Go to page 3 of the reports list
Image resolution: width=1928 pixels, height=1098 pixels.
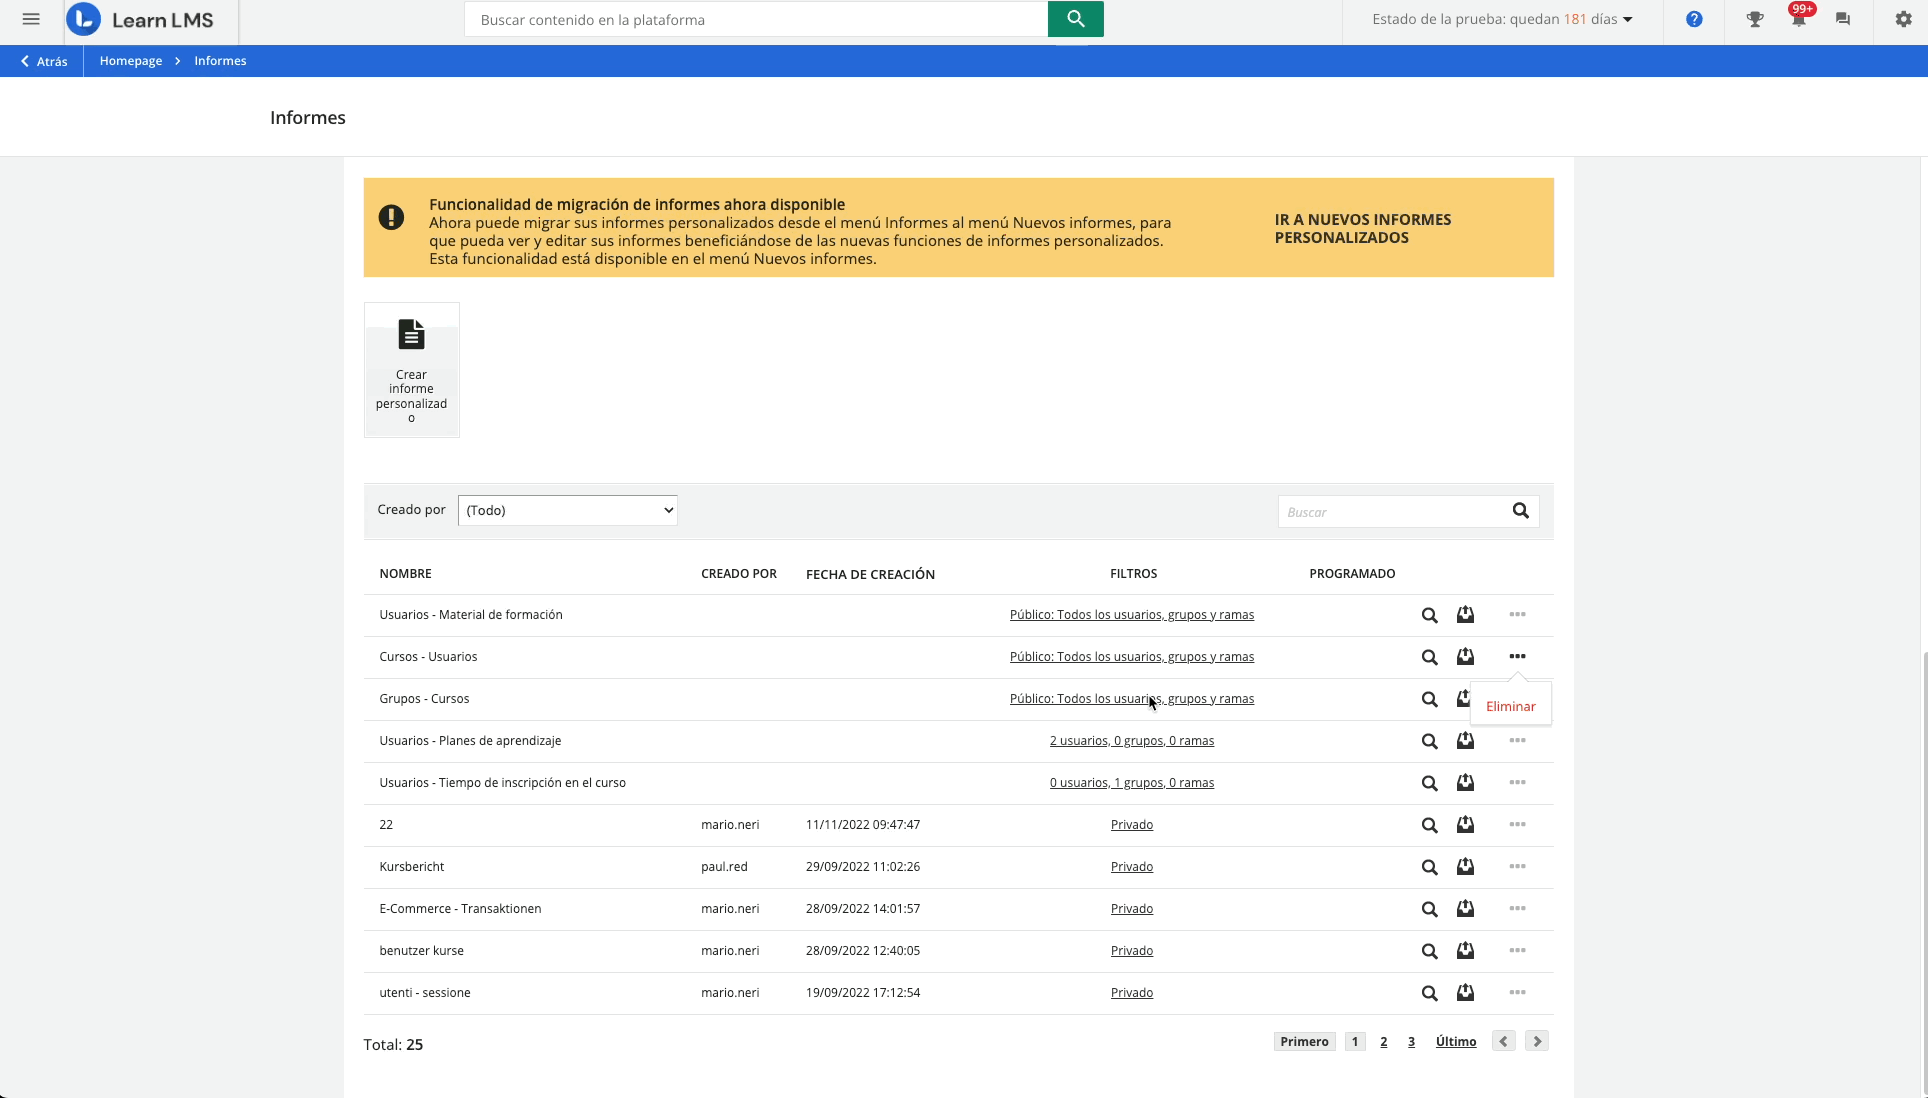[1411, 1041]
